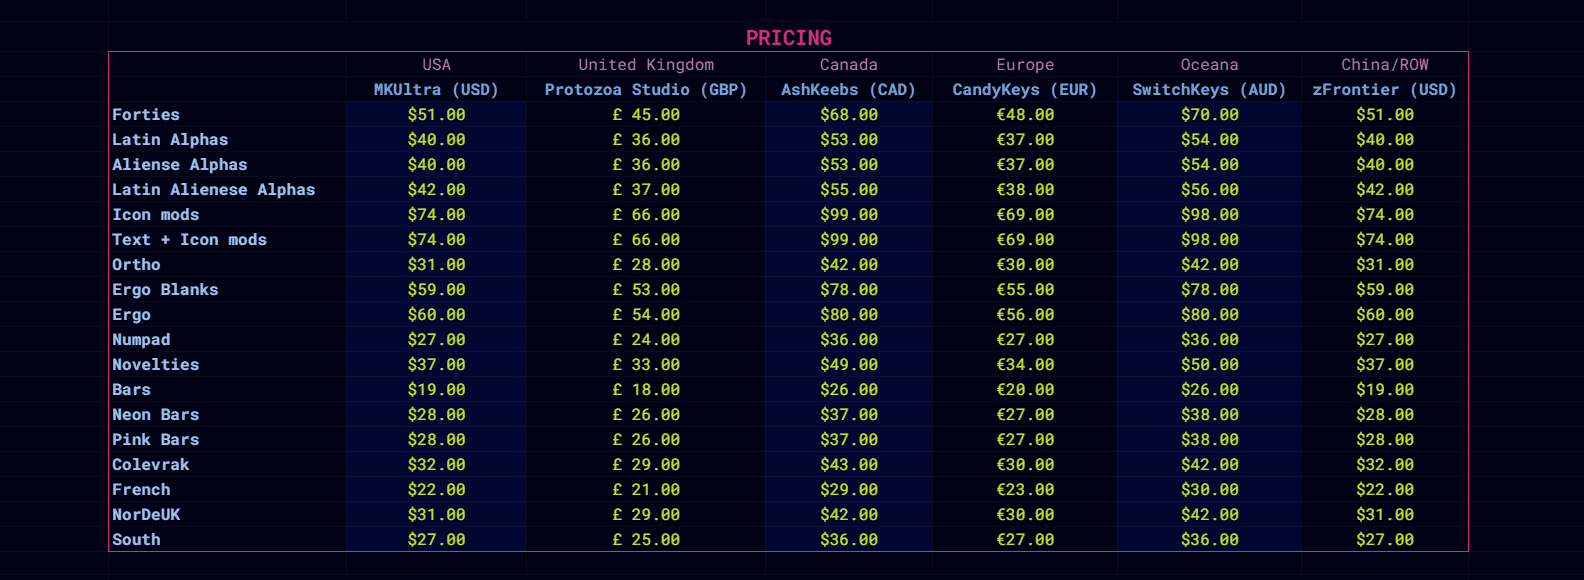Click the Bars price in Europe column

click(1024, 390)
